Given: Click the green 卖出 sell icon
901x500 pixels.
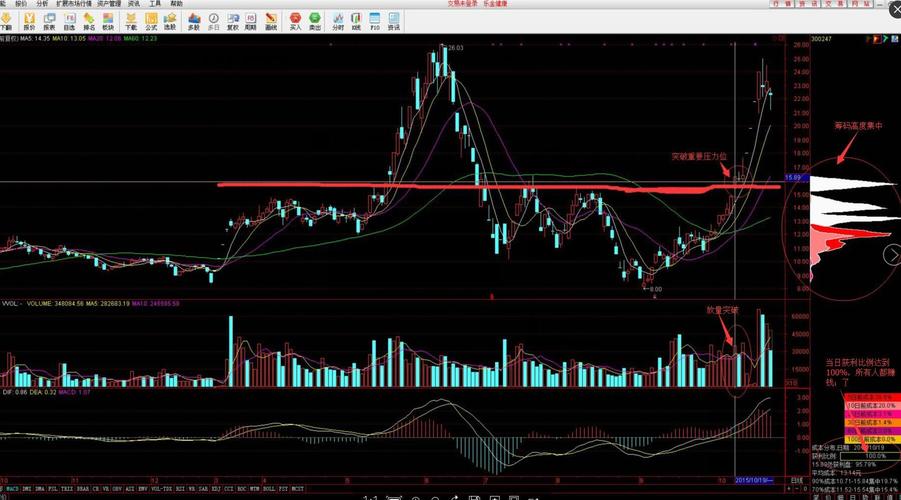Looking at the screenshot, I should point(315,22).
